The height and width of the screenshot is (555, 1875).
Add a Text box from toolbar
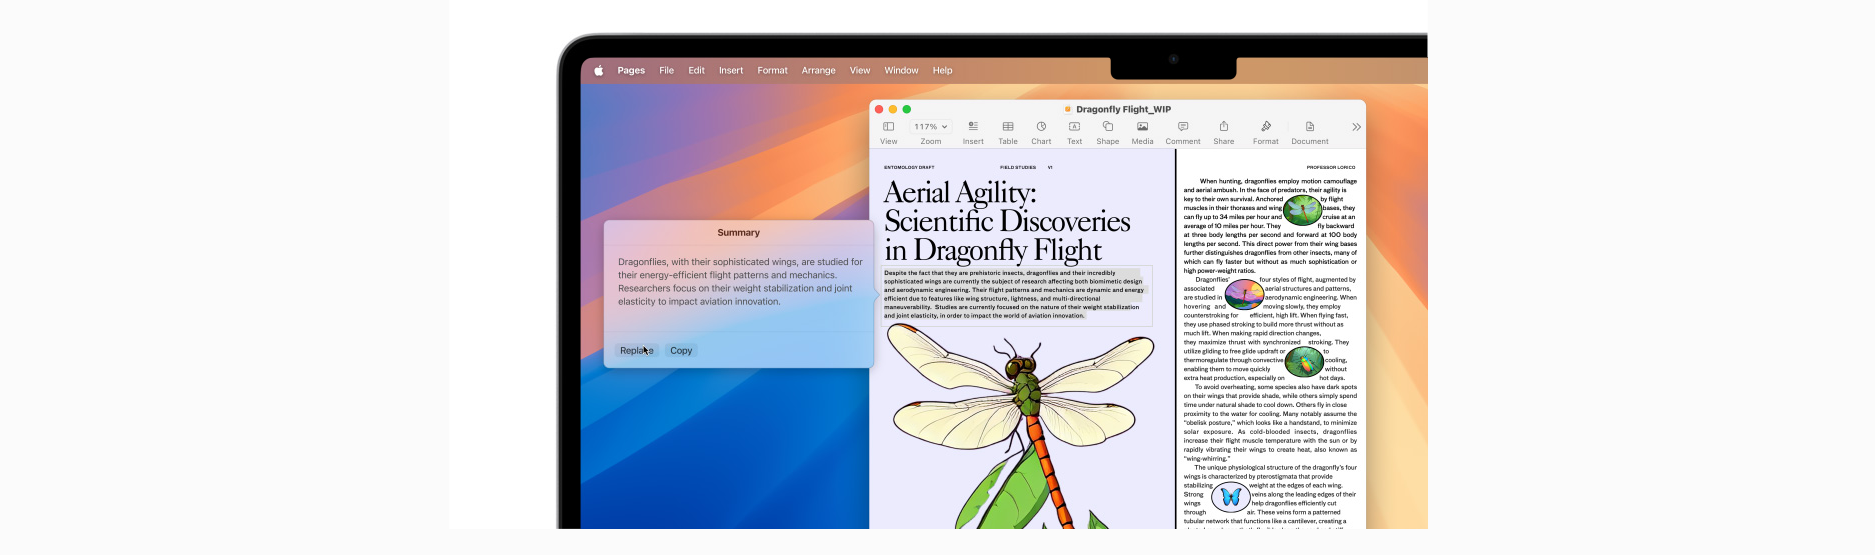coord(1074,127)
